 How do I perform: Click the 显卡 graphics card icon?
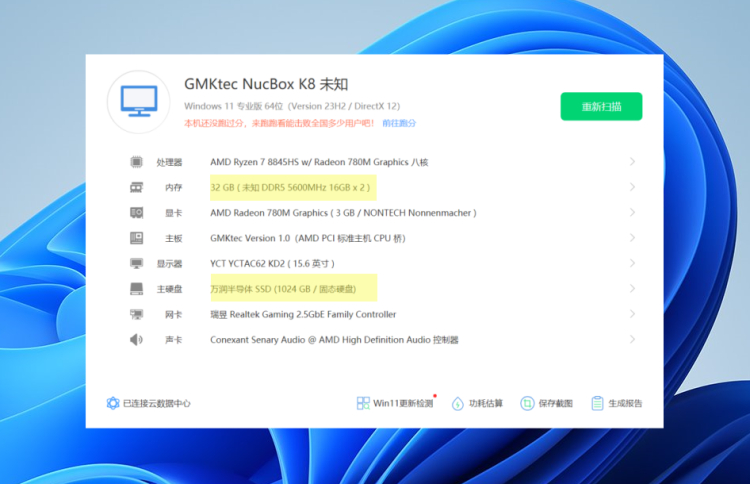136,213
